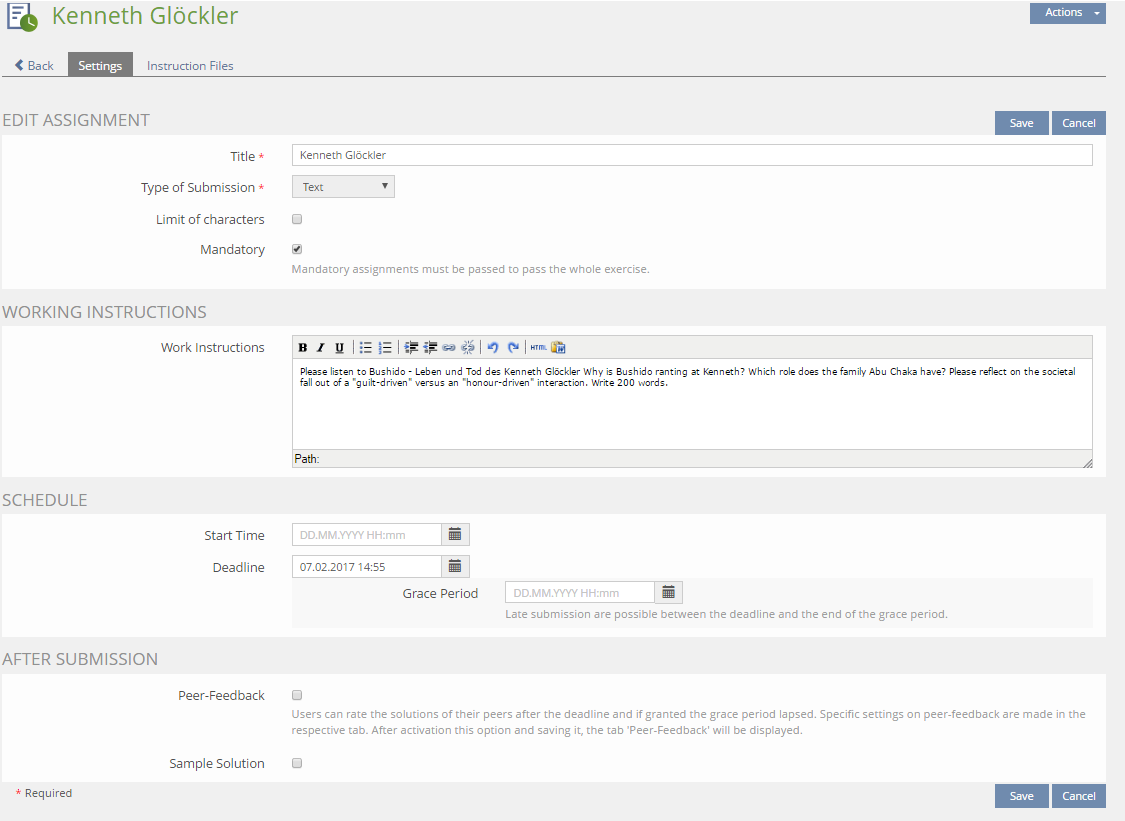Screen dimensions: 1125x821
Task: Undo the last edit in the editor
Action: tap(493, 348)
